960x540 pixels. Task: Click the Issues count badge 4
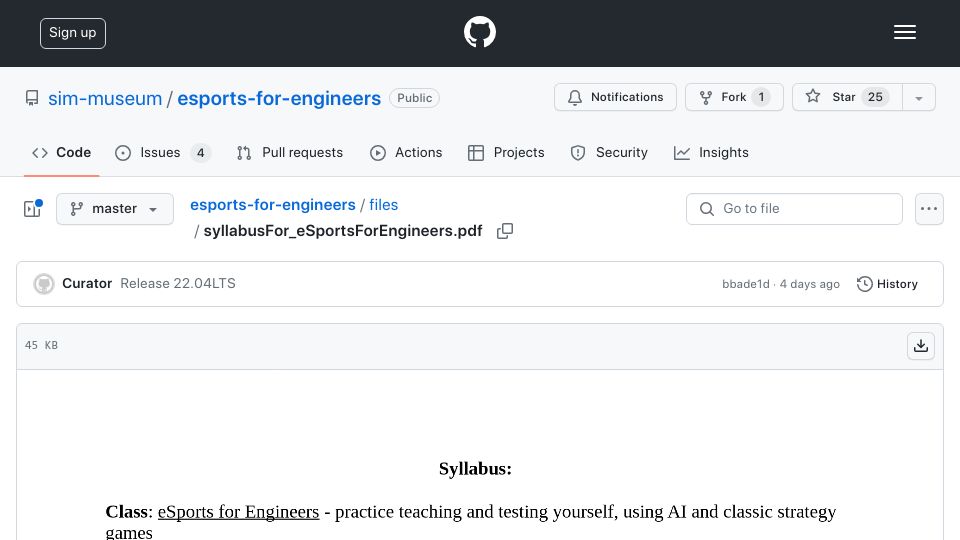point(200,152)
